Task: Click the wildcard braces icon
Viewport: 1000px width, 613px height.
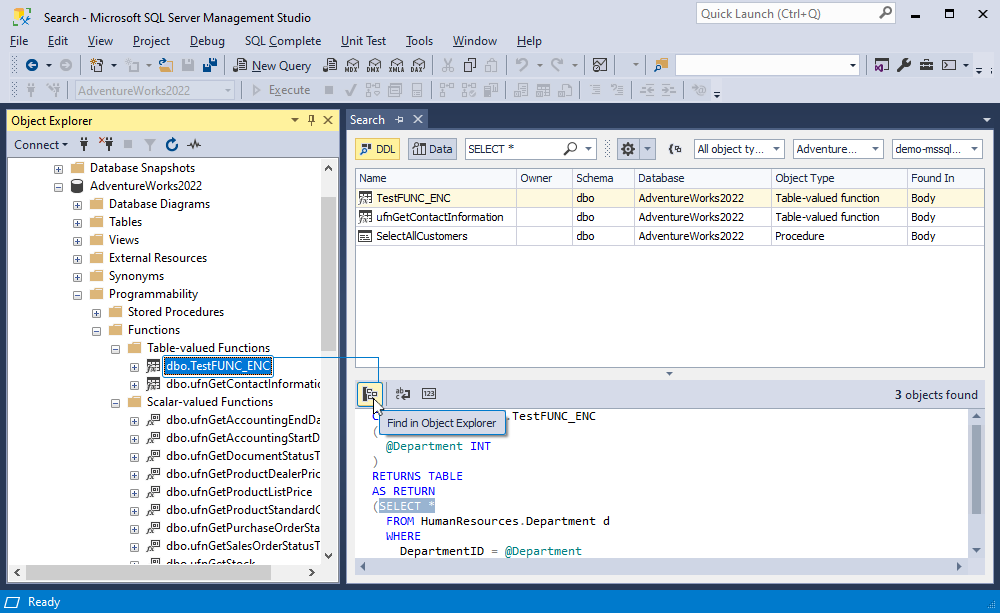Action: pos(675,149)
